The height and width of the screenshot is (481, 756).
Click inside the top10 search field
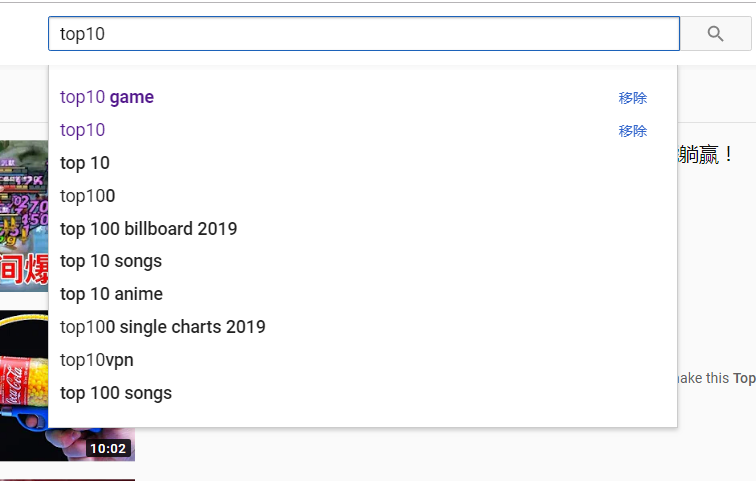(x=364, y=34)
